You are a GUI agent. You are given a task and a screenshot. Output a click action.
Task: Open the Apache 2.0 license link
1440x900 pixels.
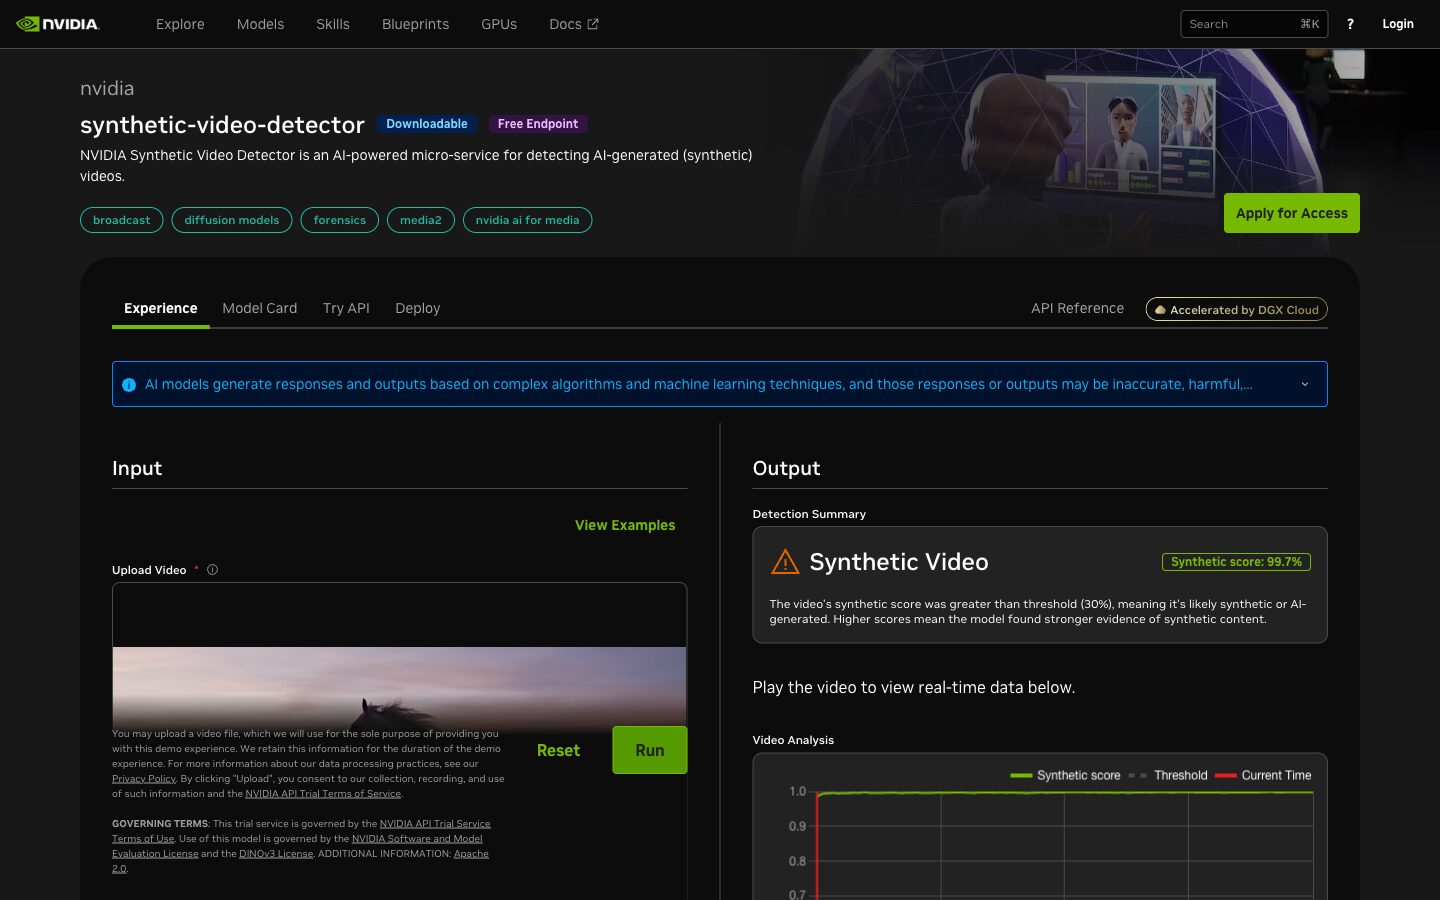471,853
